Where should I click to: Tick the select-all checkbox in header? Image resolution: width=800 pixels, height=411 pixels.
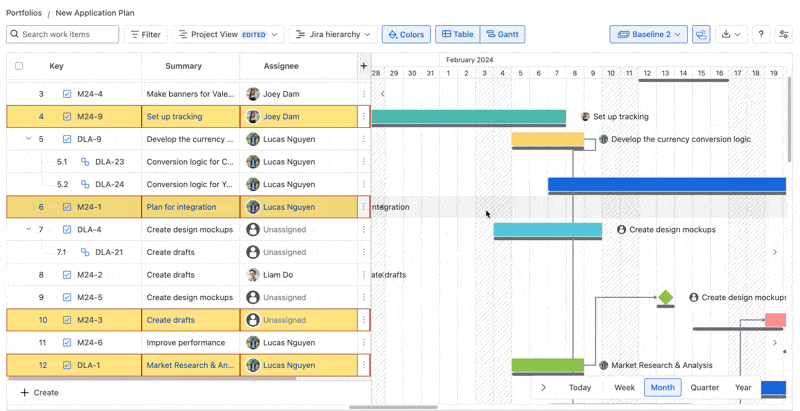click(19, 66)
